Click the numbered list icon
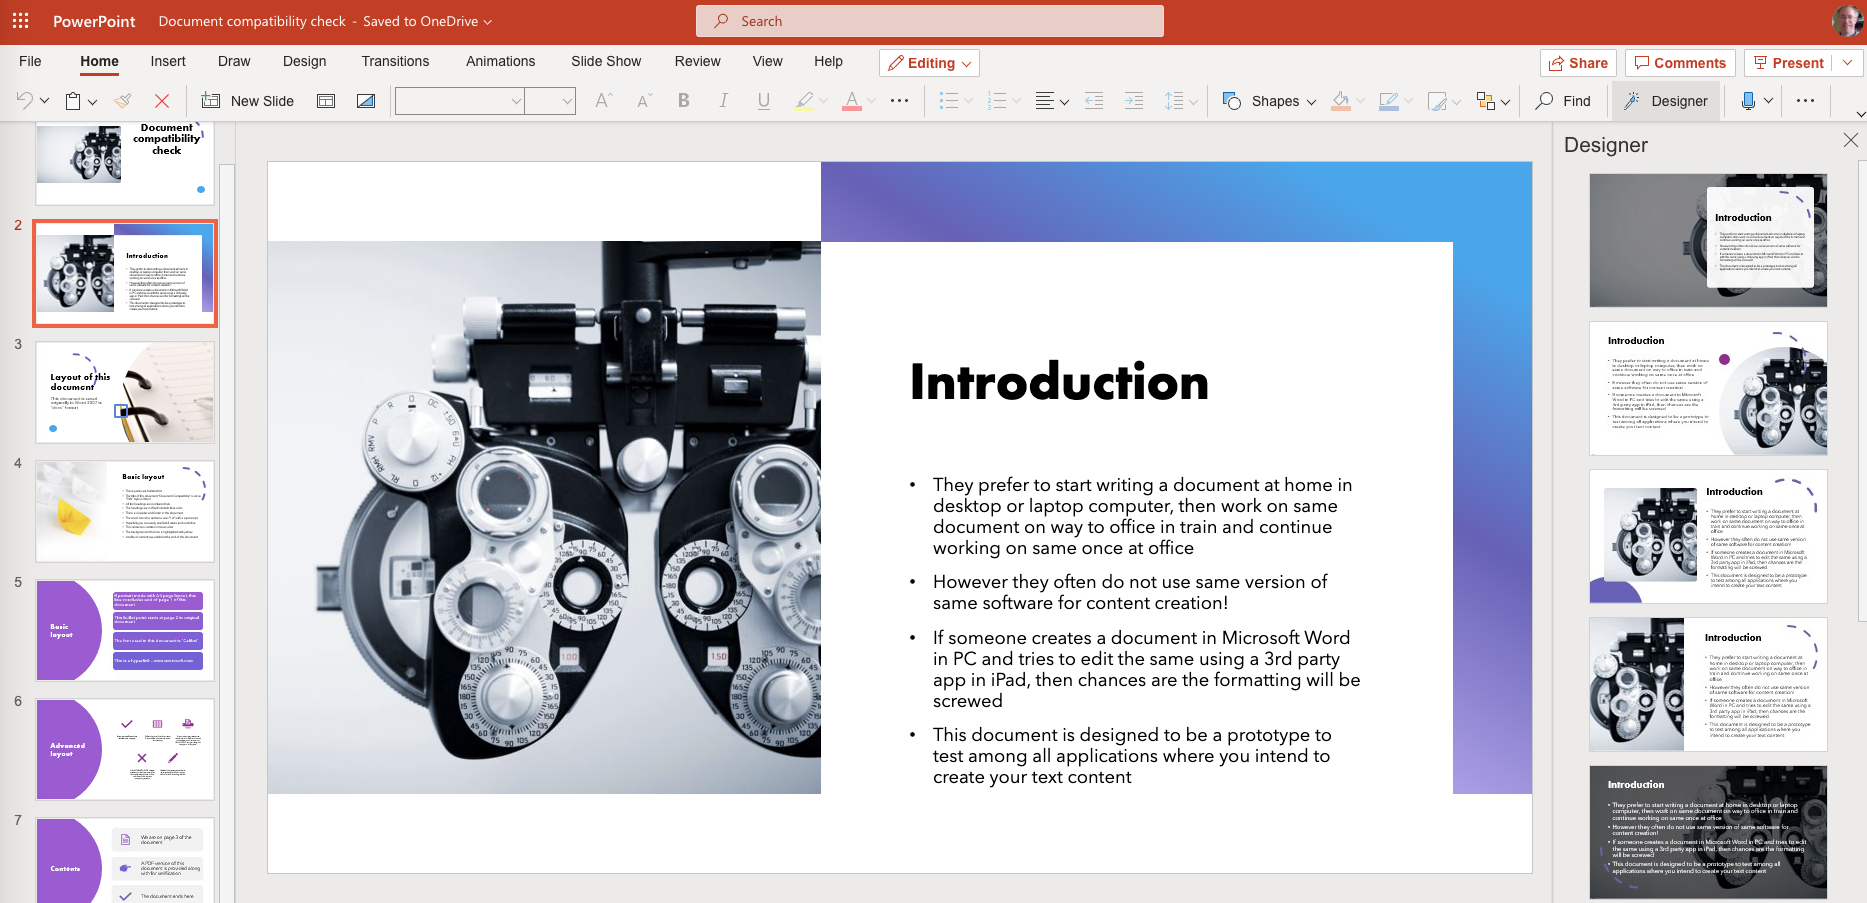 coord(996,100)
